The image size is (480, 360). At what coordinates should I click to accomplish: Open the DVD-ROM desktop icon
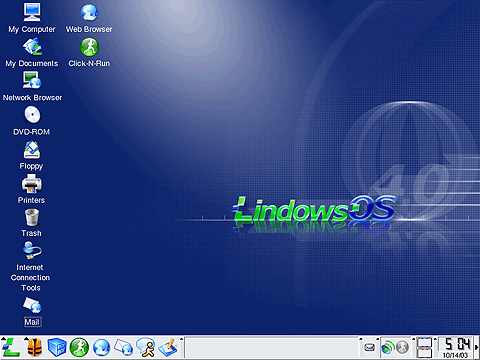point(32,121)
